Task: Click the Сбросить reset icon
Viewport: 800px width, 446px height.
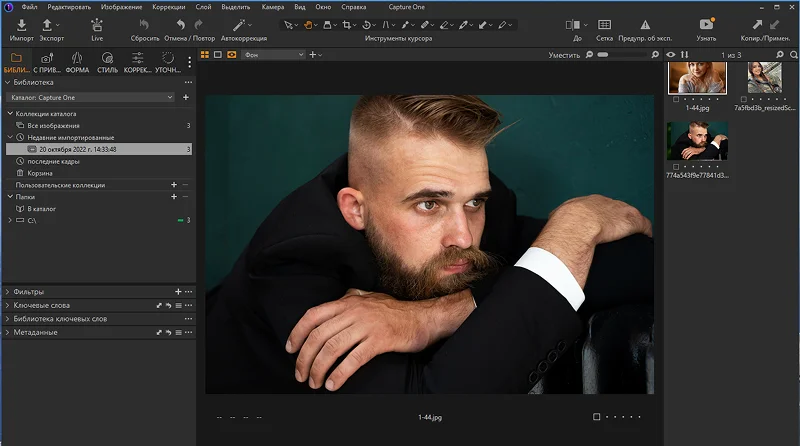Action: click(x=144, y=24)
